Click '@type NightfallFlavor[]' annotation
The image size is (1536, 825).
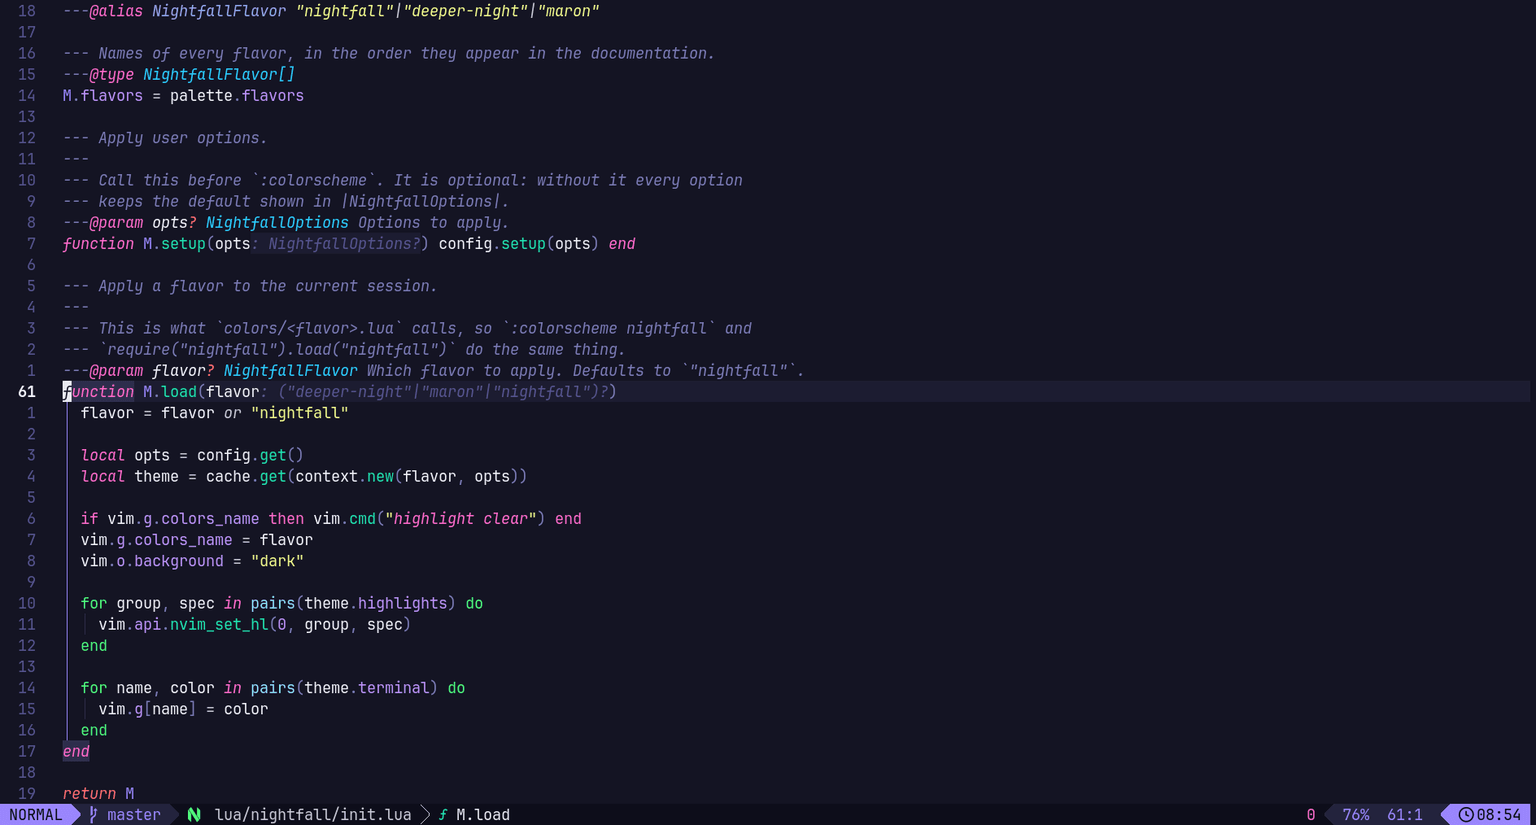coord(192,75)
